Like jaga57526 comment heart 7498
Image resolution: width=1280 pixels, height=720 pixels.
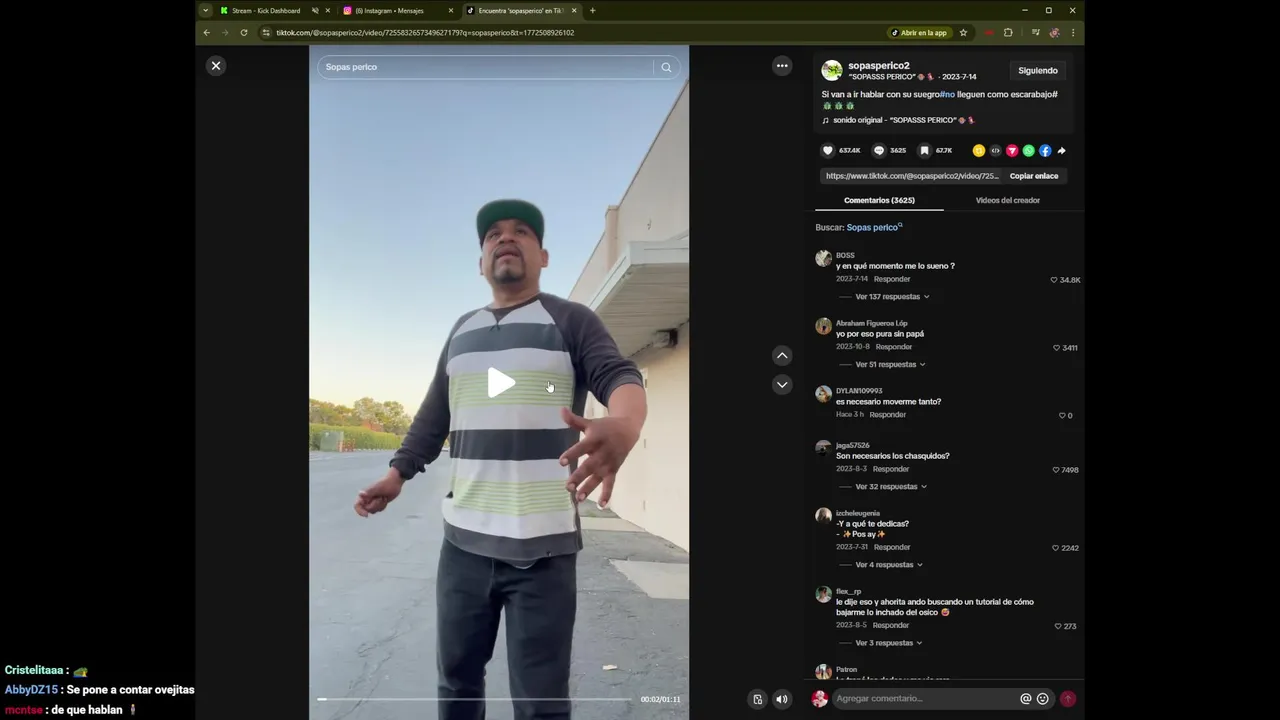(1056, 470)
